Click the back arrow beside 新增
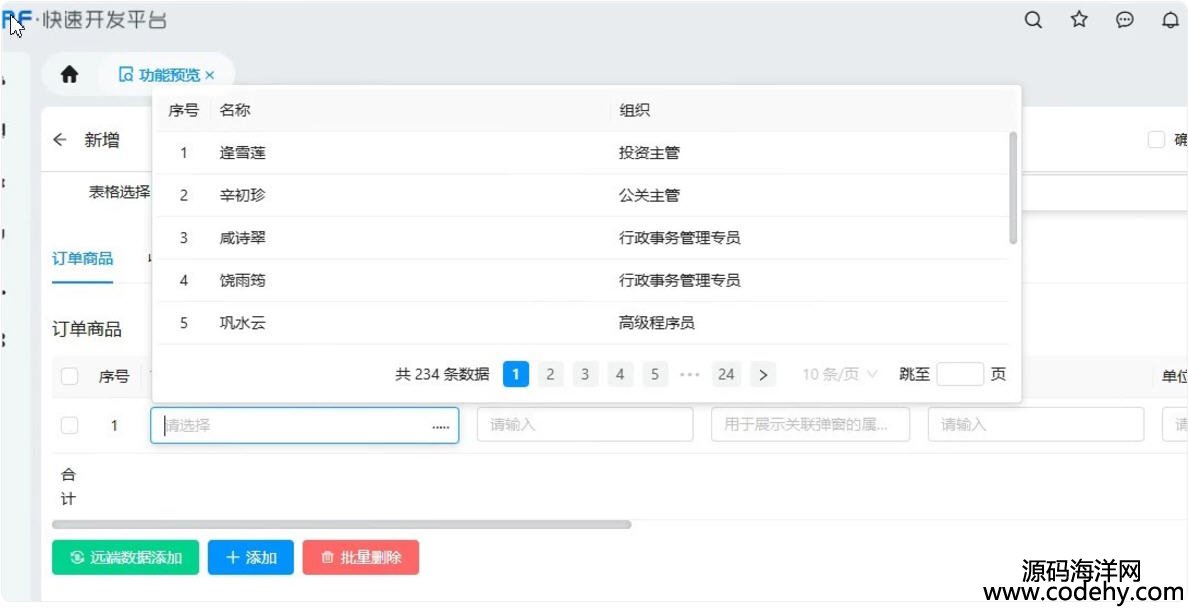This screenshot has width=1188, height=612. coord(60,140)
